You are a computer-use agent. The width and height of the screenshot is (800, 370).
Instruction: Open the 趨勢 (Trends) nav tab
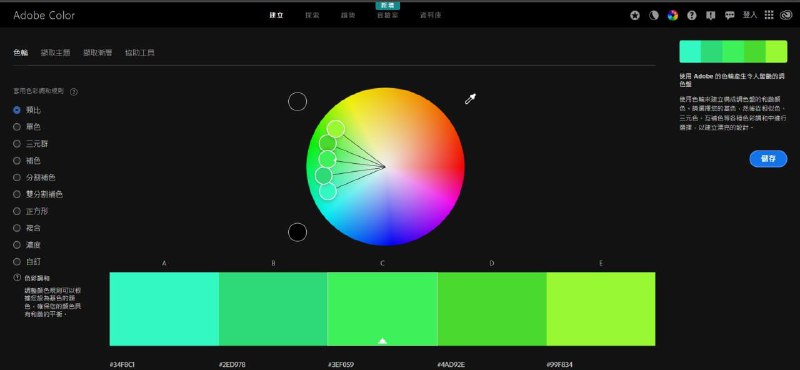click(348, 15)
